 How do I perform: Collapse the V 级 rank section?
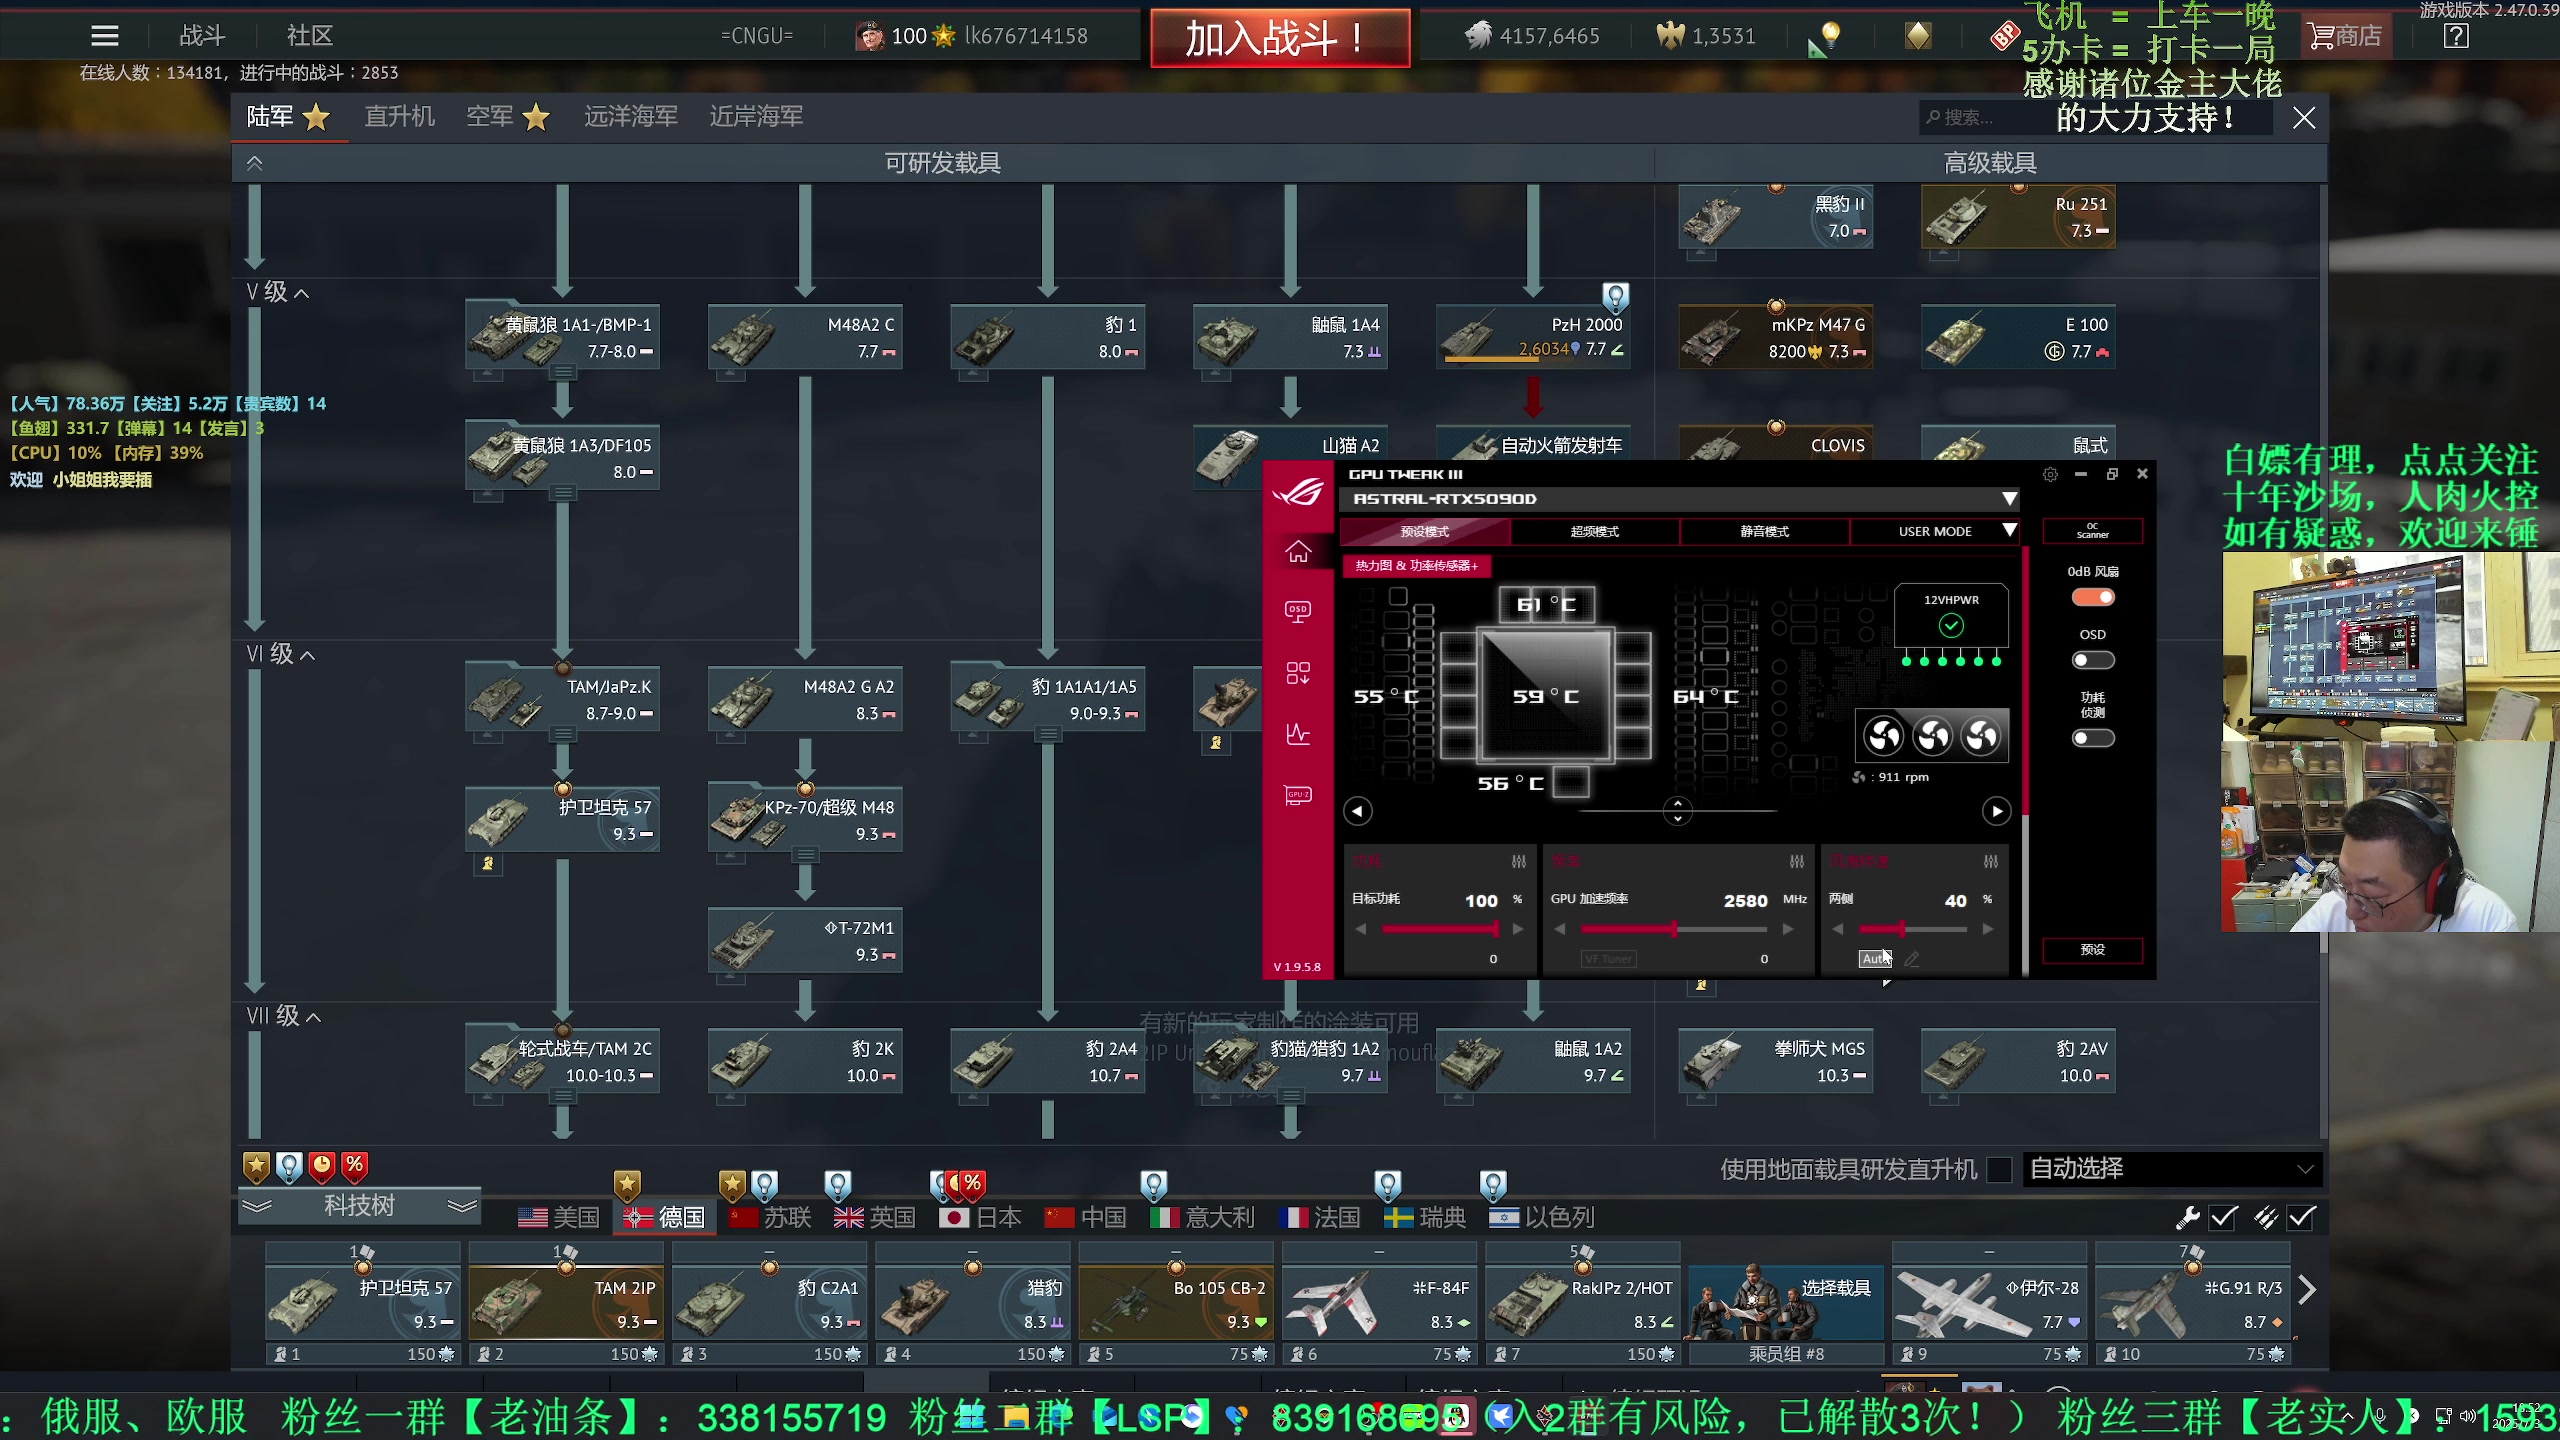[278, 292]
